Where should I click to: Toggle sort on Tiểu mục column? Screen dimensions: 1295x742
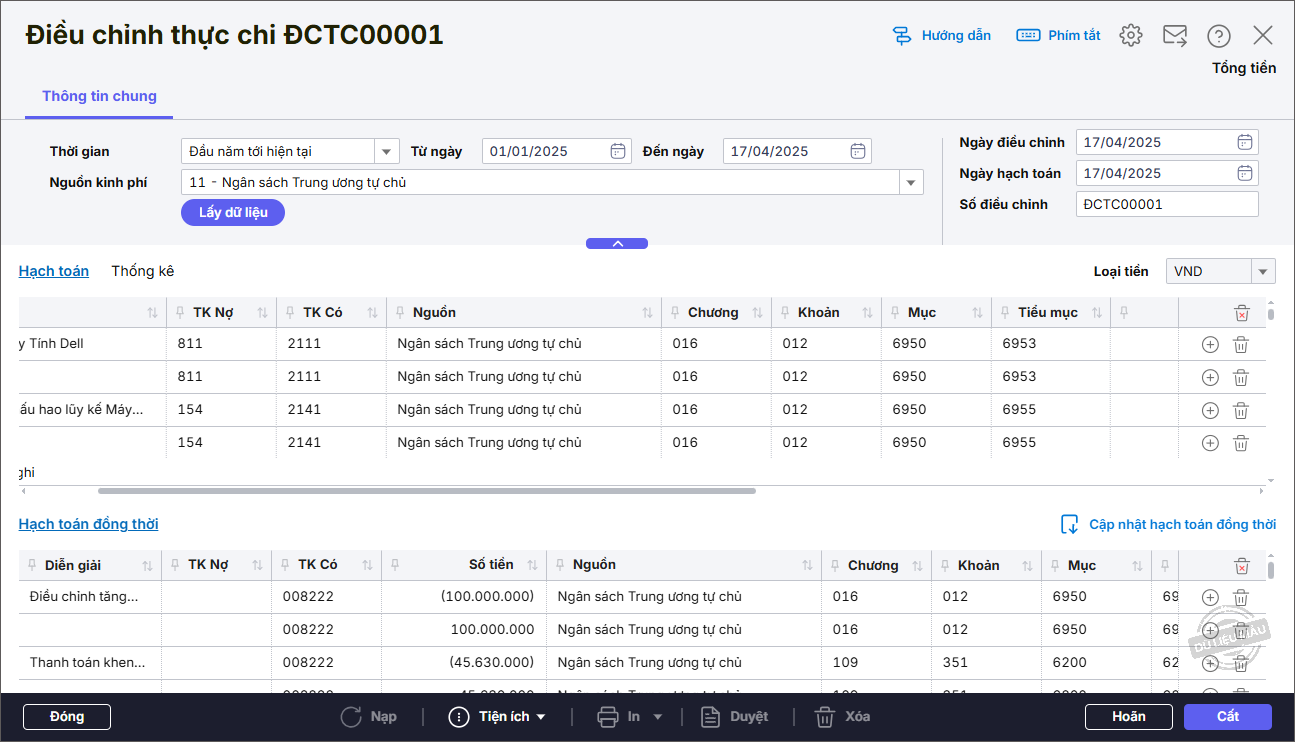[x=1097, y=313]
